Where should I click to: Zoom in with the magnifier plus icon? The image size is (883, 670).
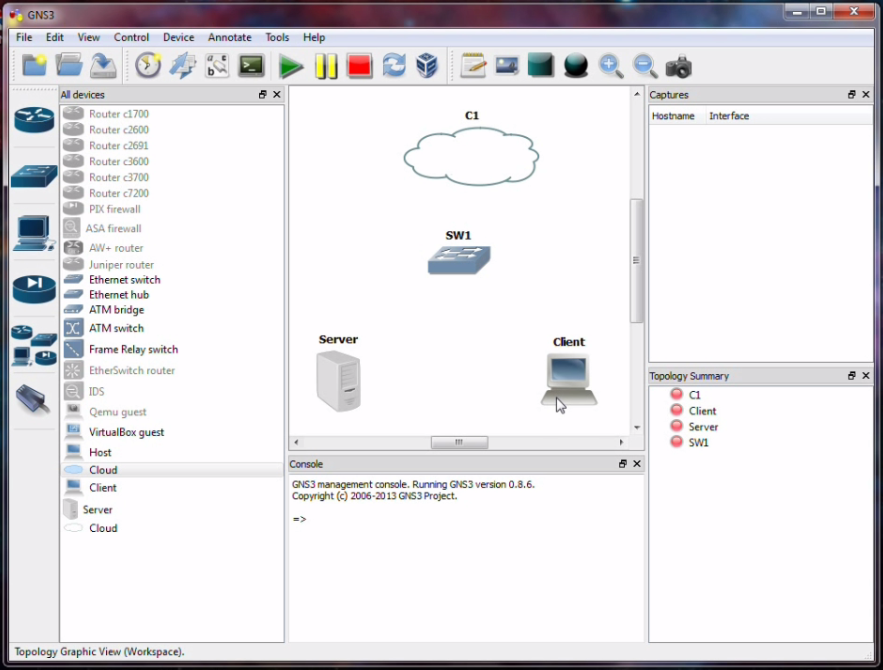610,66
